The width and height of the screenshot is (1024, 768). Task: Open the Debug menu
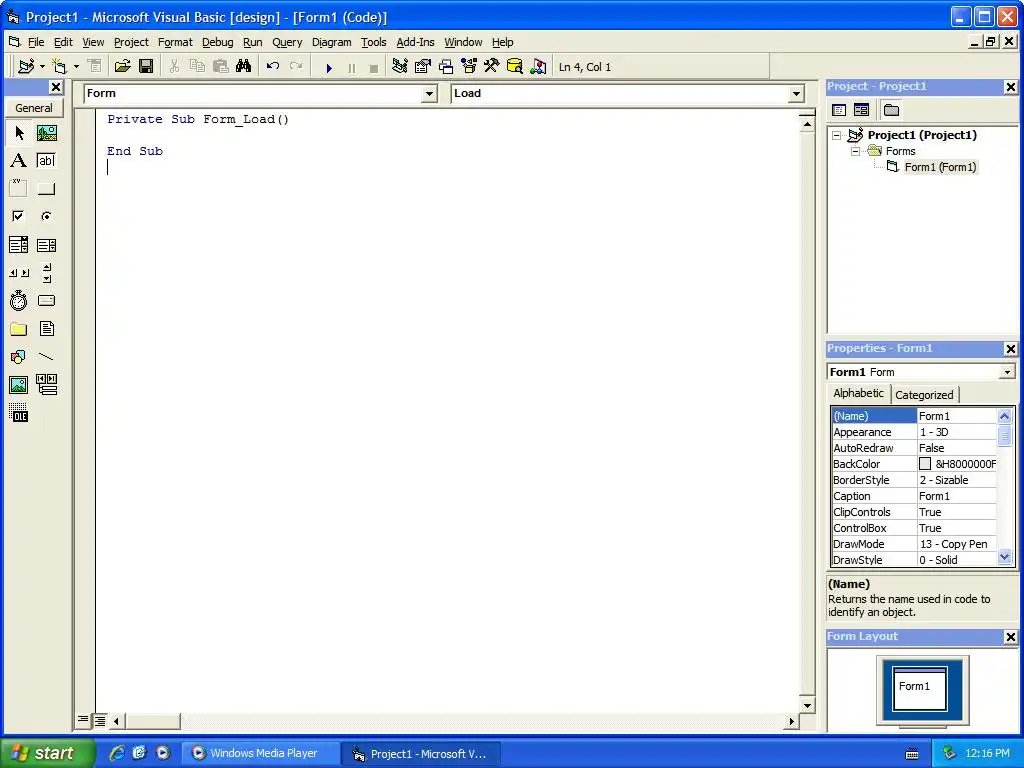[x=217, y=42]
